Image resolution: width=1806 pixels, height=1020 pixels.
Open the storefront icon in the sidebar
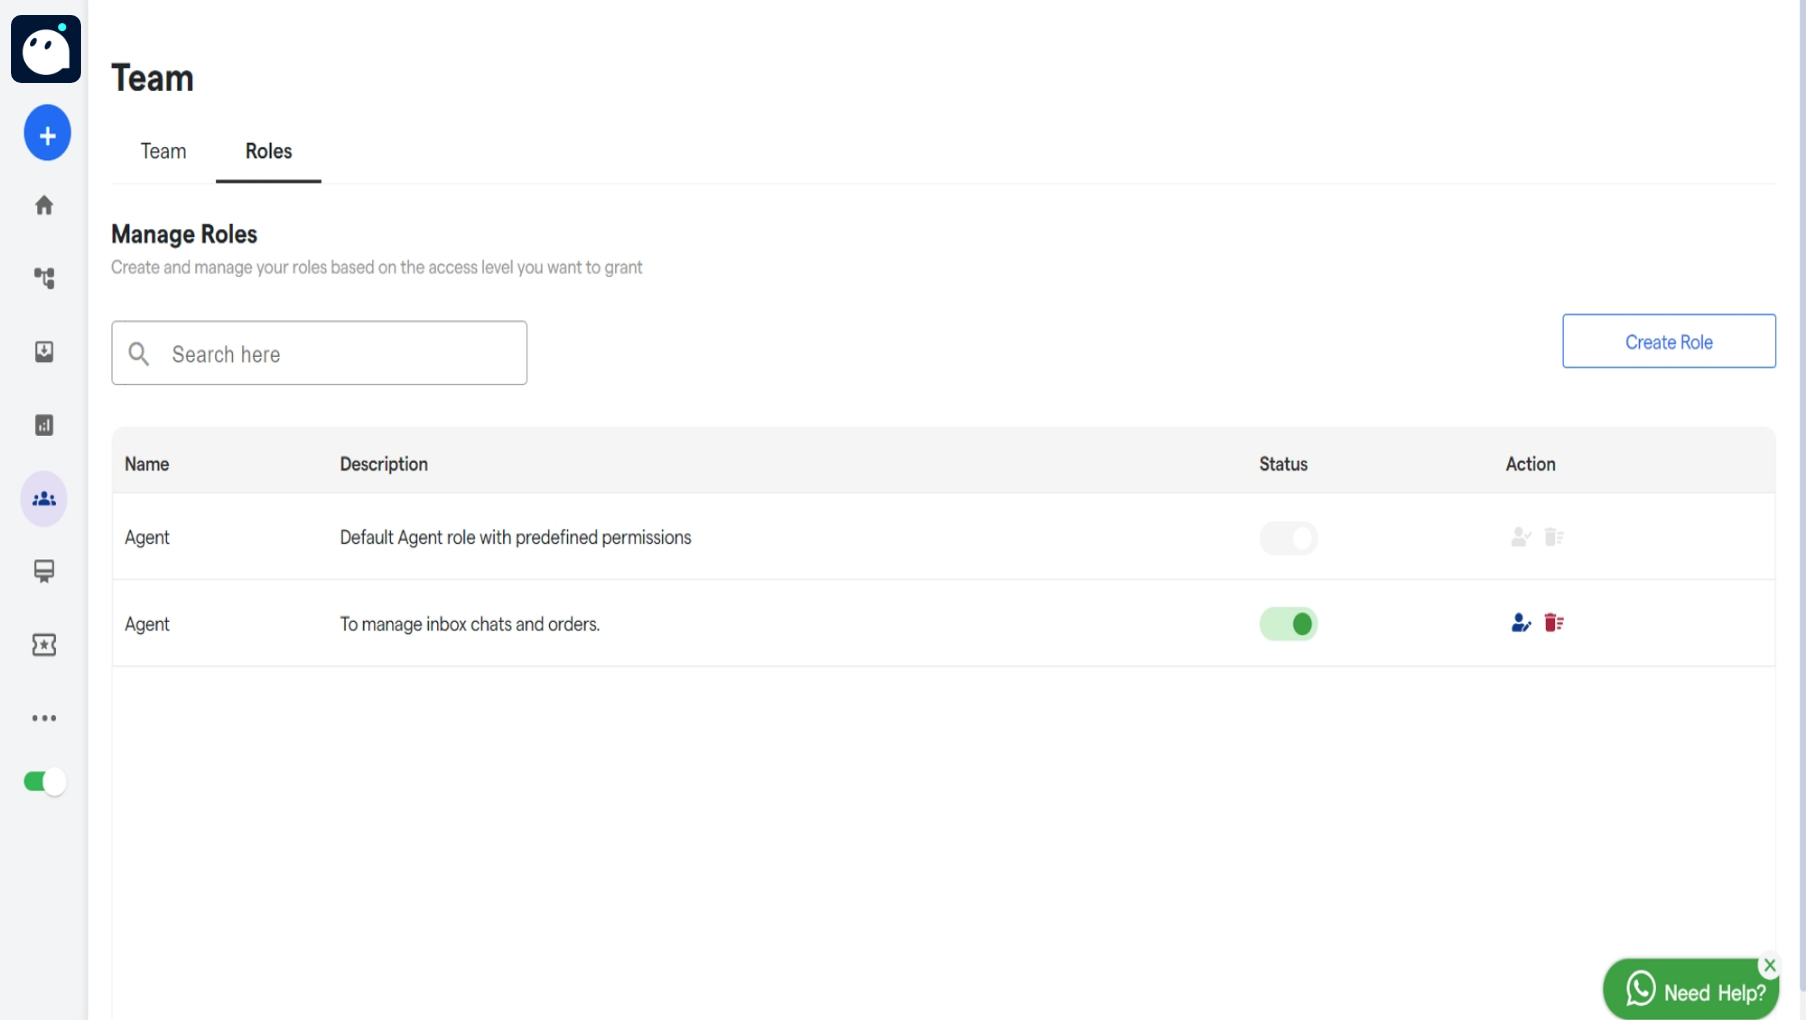click(44, 571)
